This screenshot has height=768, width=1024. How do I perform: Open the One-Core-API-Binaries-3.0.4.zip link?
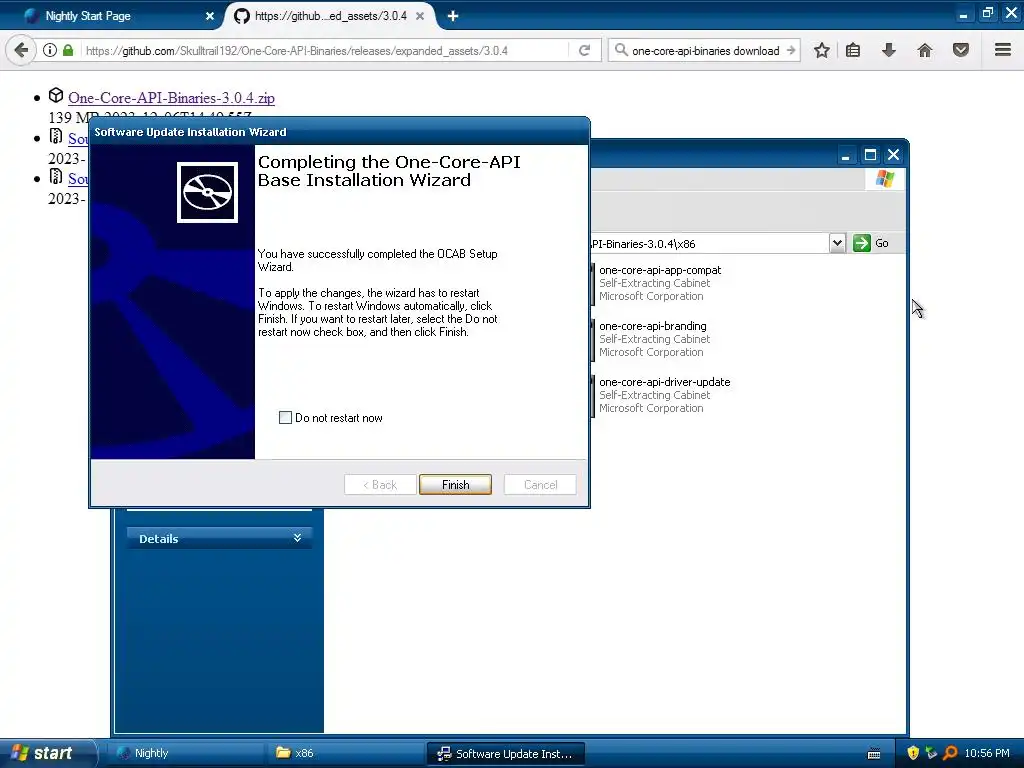[x=171, y=98]
